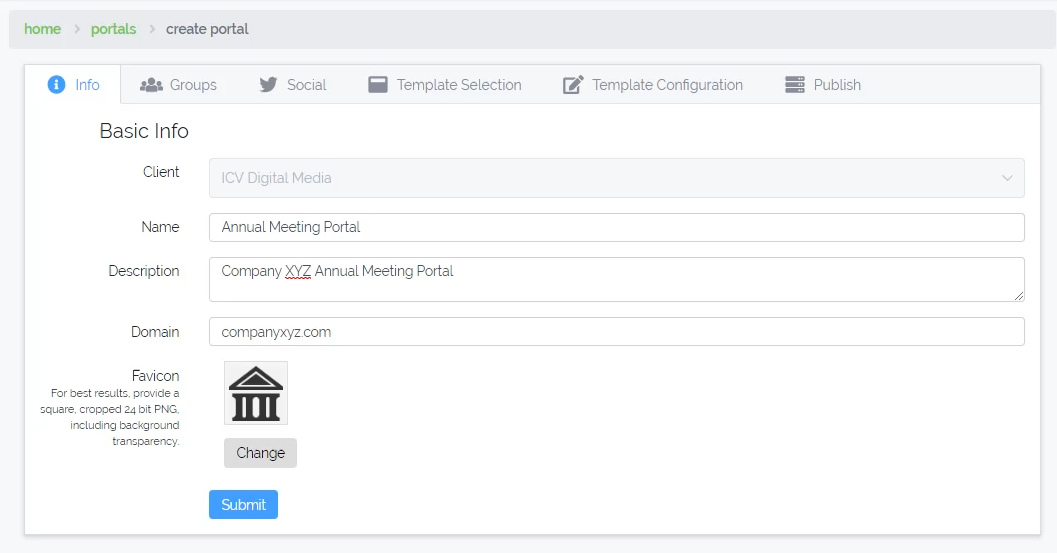
Task: Click the server stack icon for Publish
Action: (795, 85)
